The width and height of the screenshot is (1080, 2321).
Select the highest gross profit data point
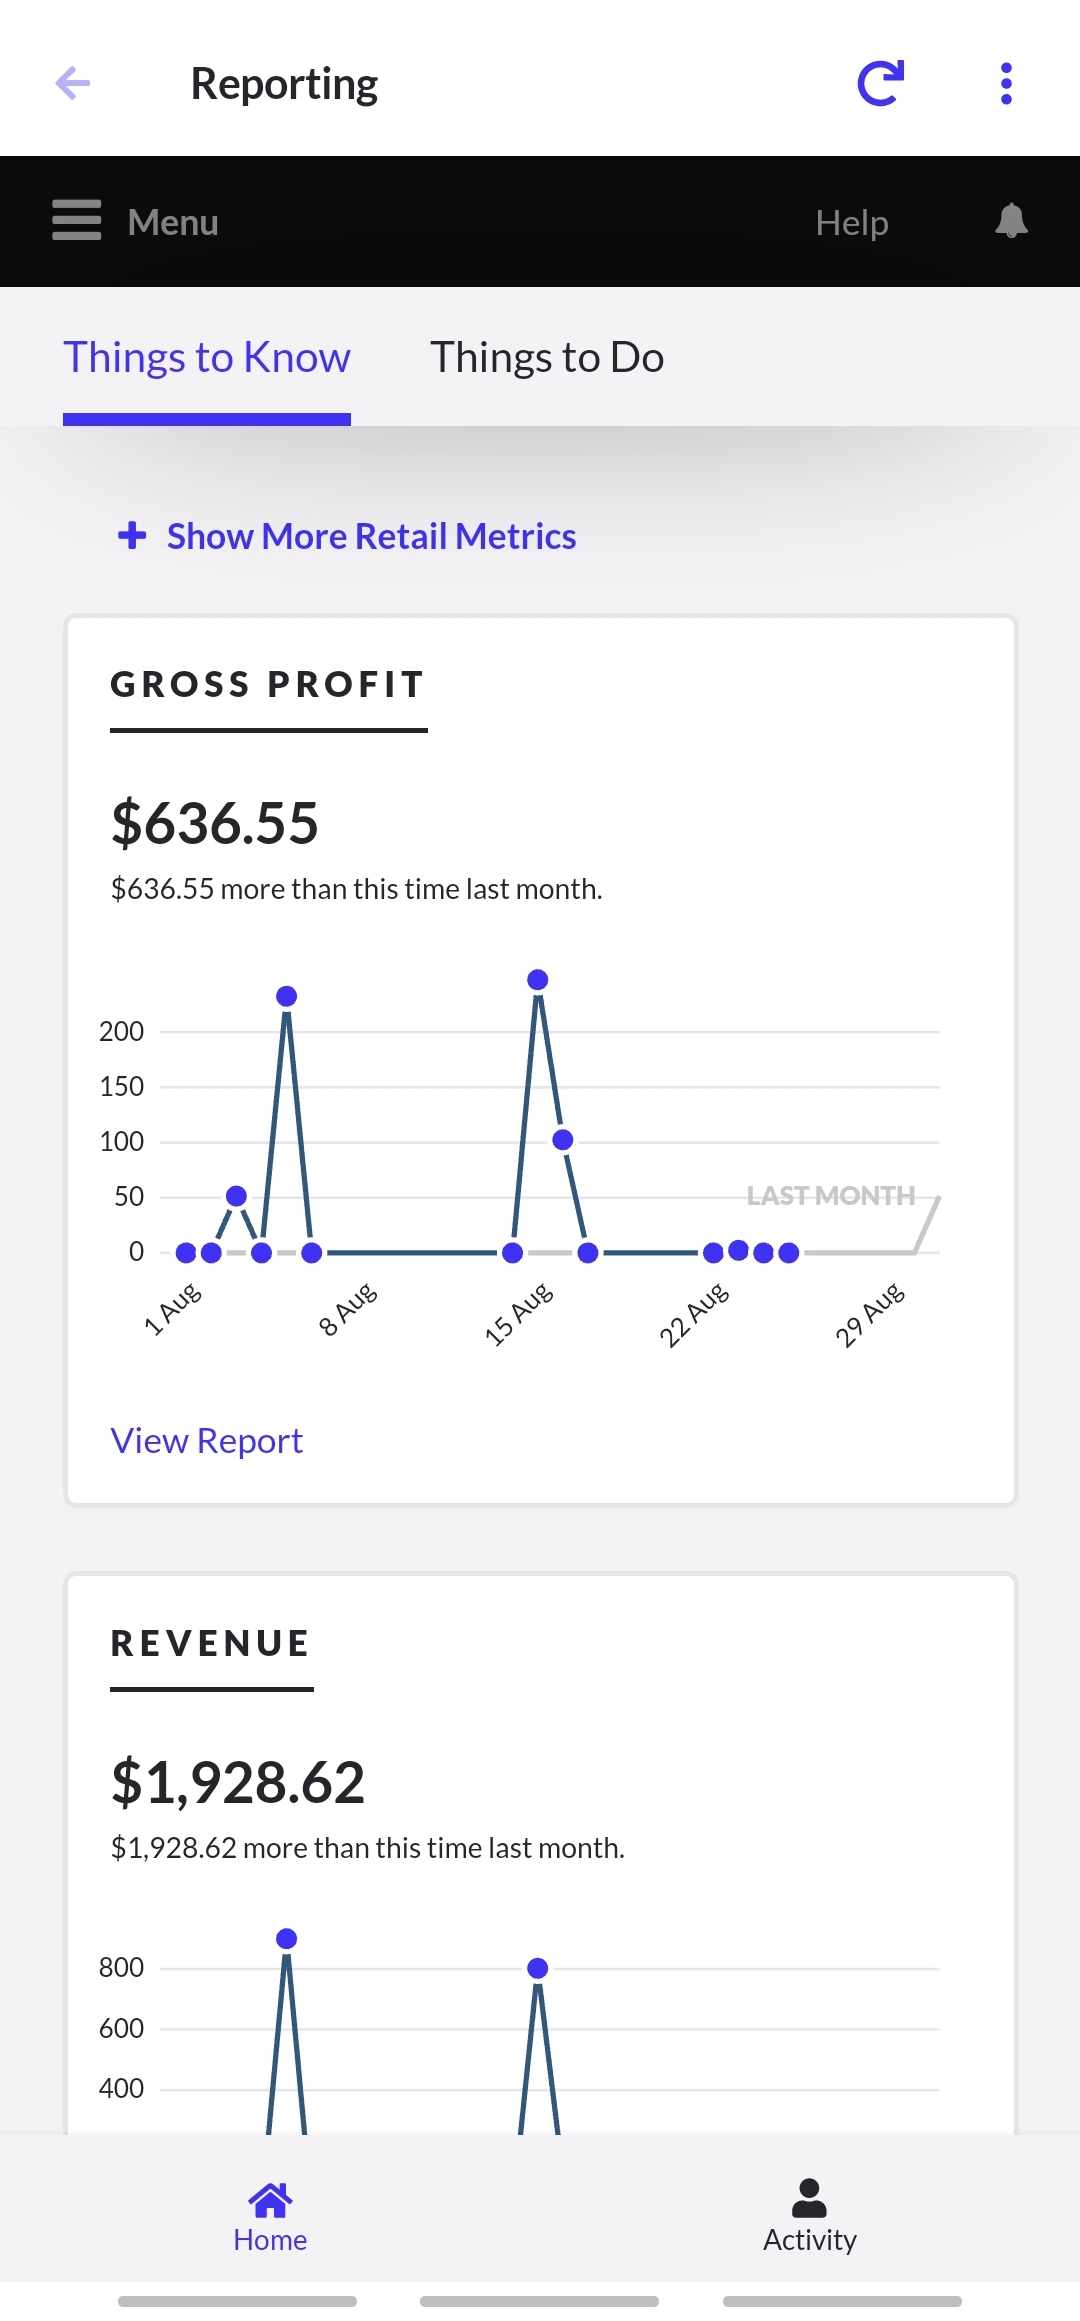coord(538,980)
